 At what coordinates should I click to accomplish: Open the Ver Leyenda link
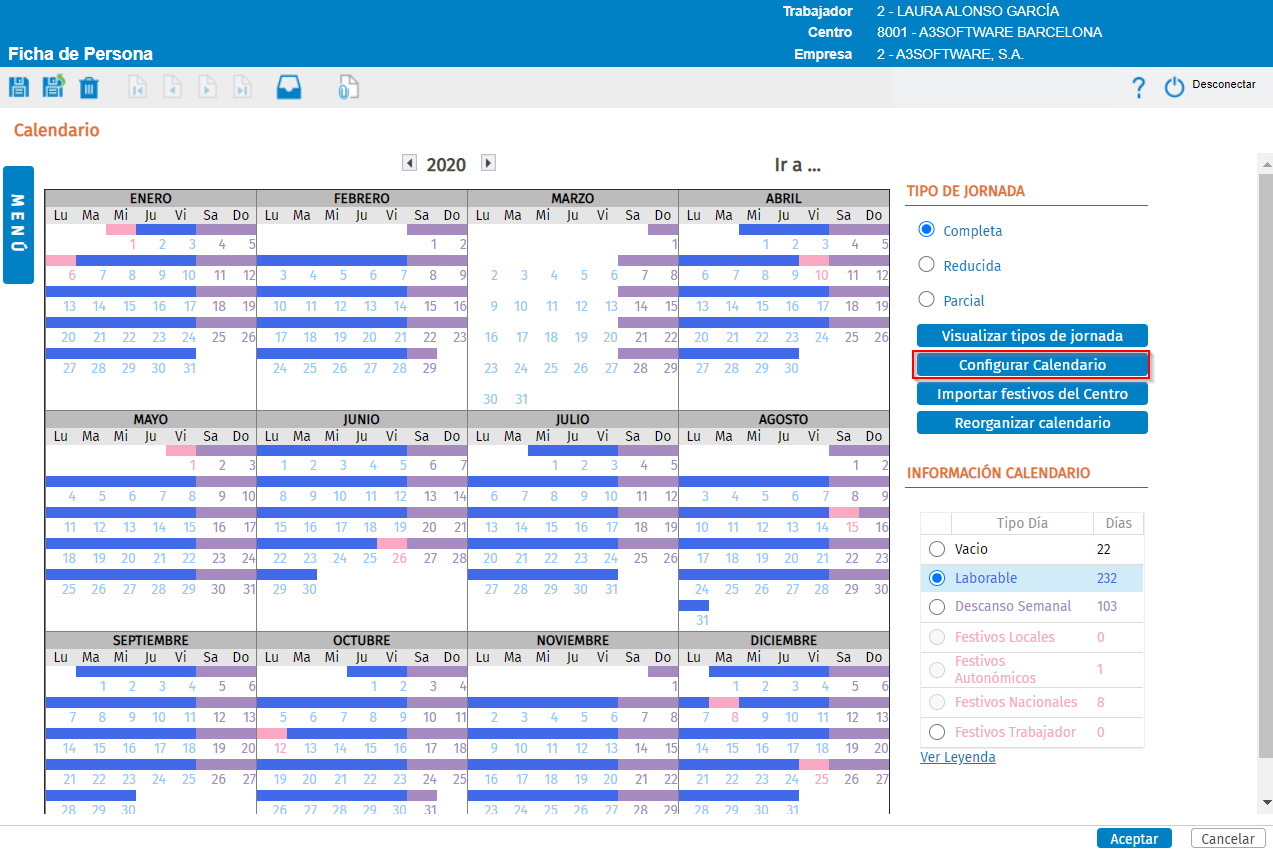point(958,757)
